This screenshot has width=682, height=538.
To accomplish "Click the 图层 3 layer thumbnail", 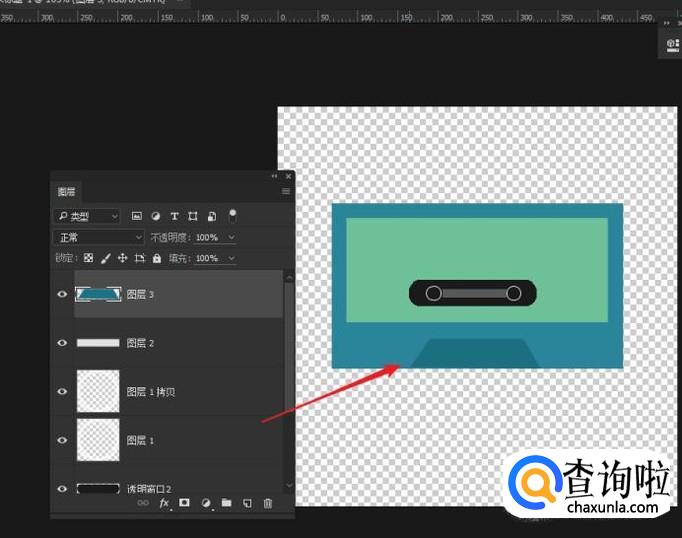I will tap(98, 294).
